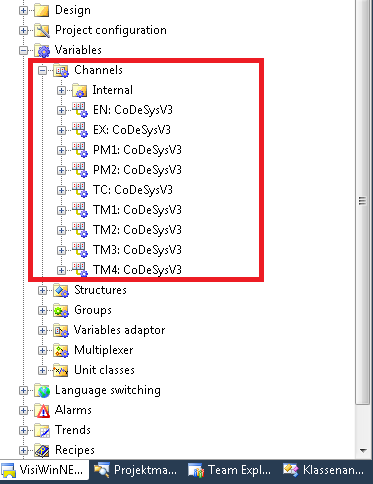Switch to the Projektma... tab

tap(136, 470)
